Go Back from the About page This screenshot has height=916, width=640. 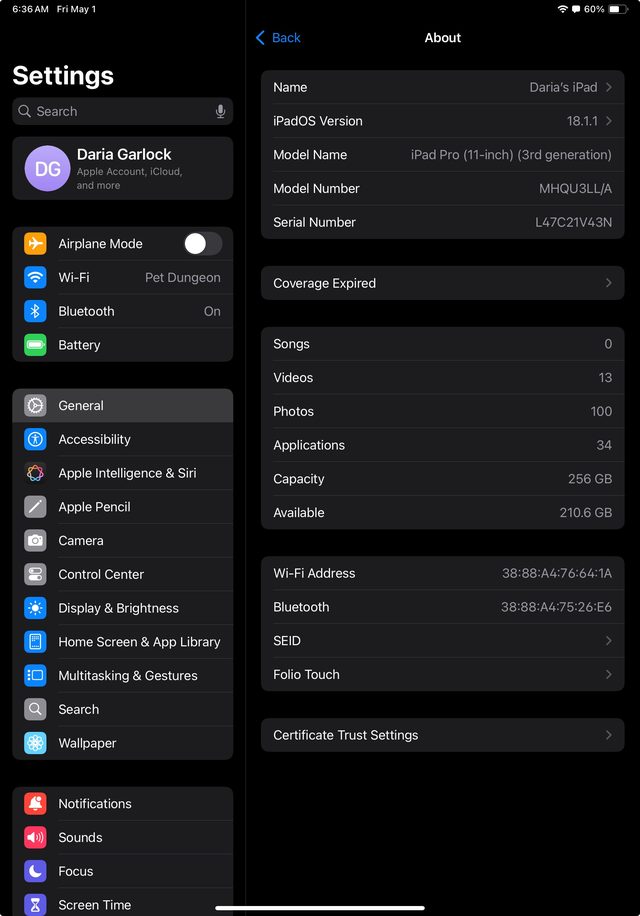coord(278,38)
